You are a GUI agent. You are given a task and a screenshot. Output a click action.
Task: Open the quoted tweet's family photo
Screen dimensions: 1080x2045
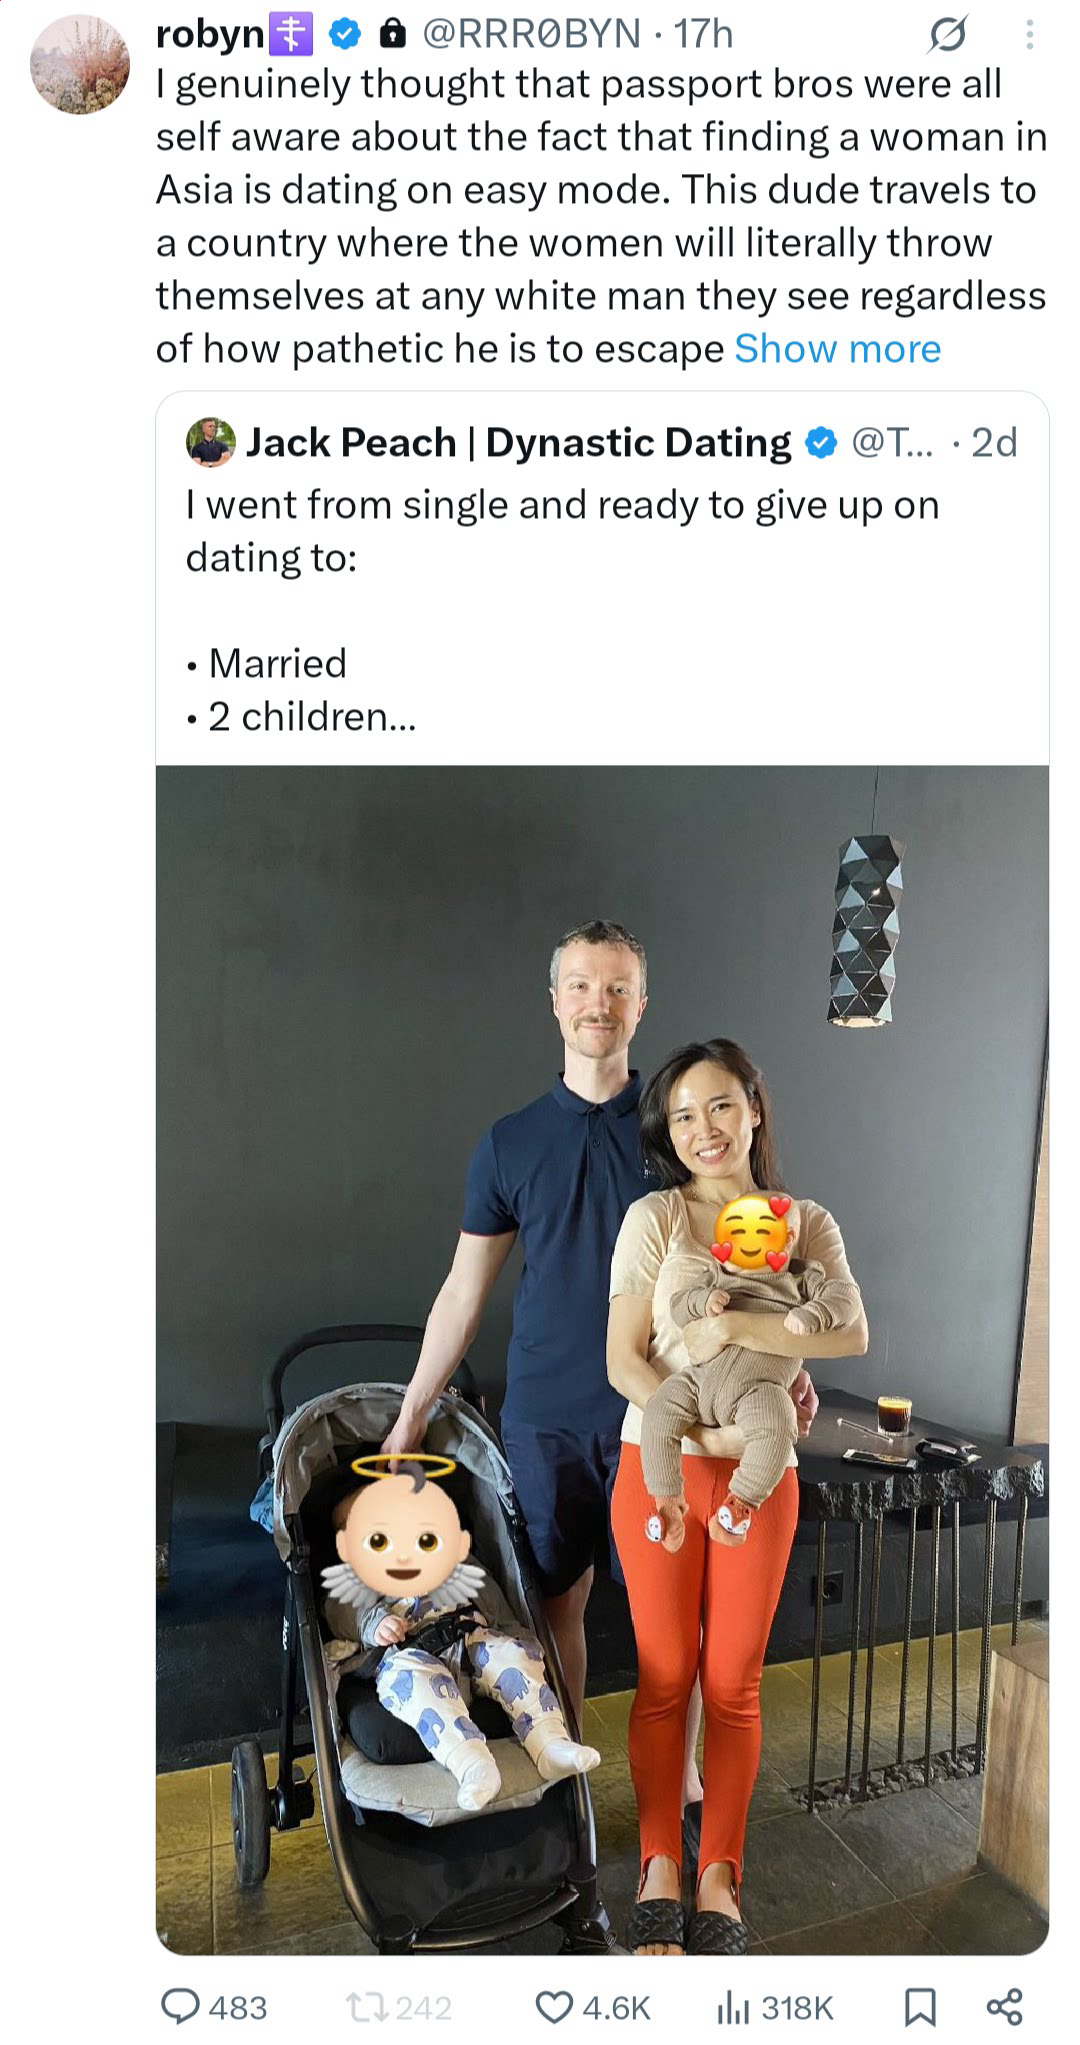(x=602, y=1360)
